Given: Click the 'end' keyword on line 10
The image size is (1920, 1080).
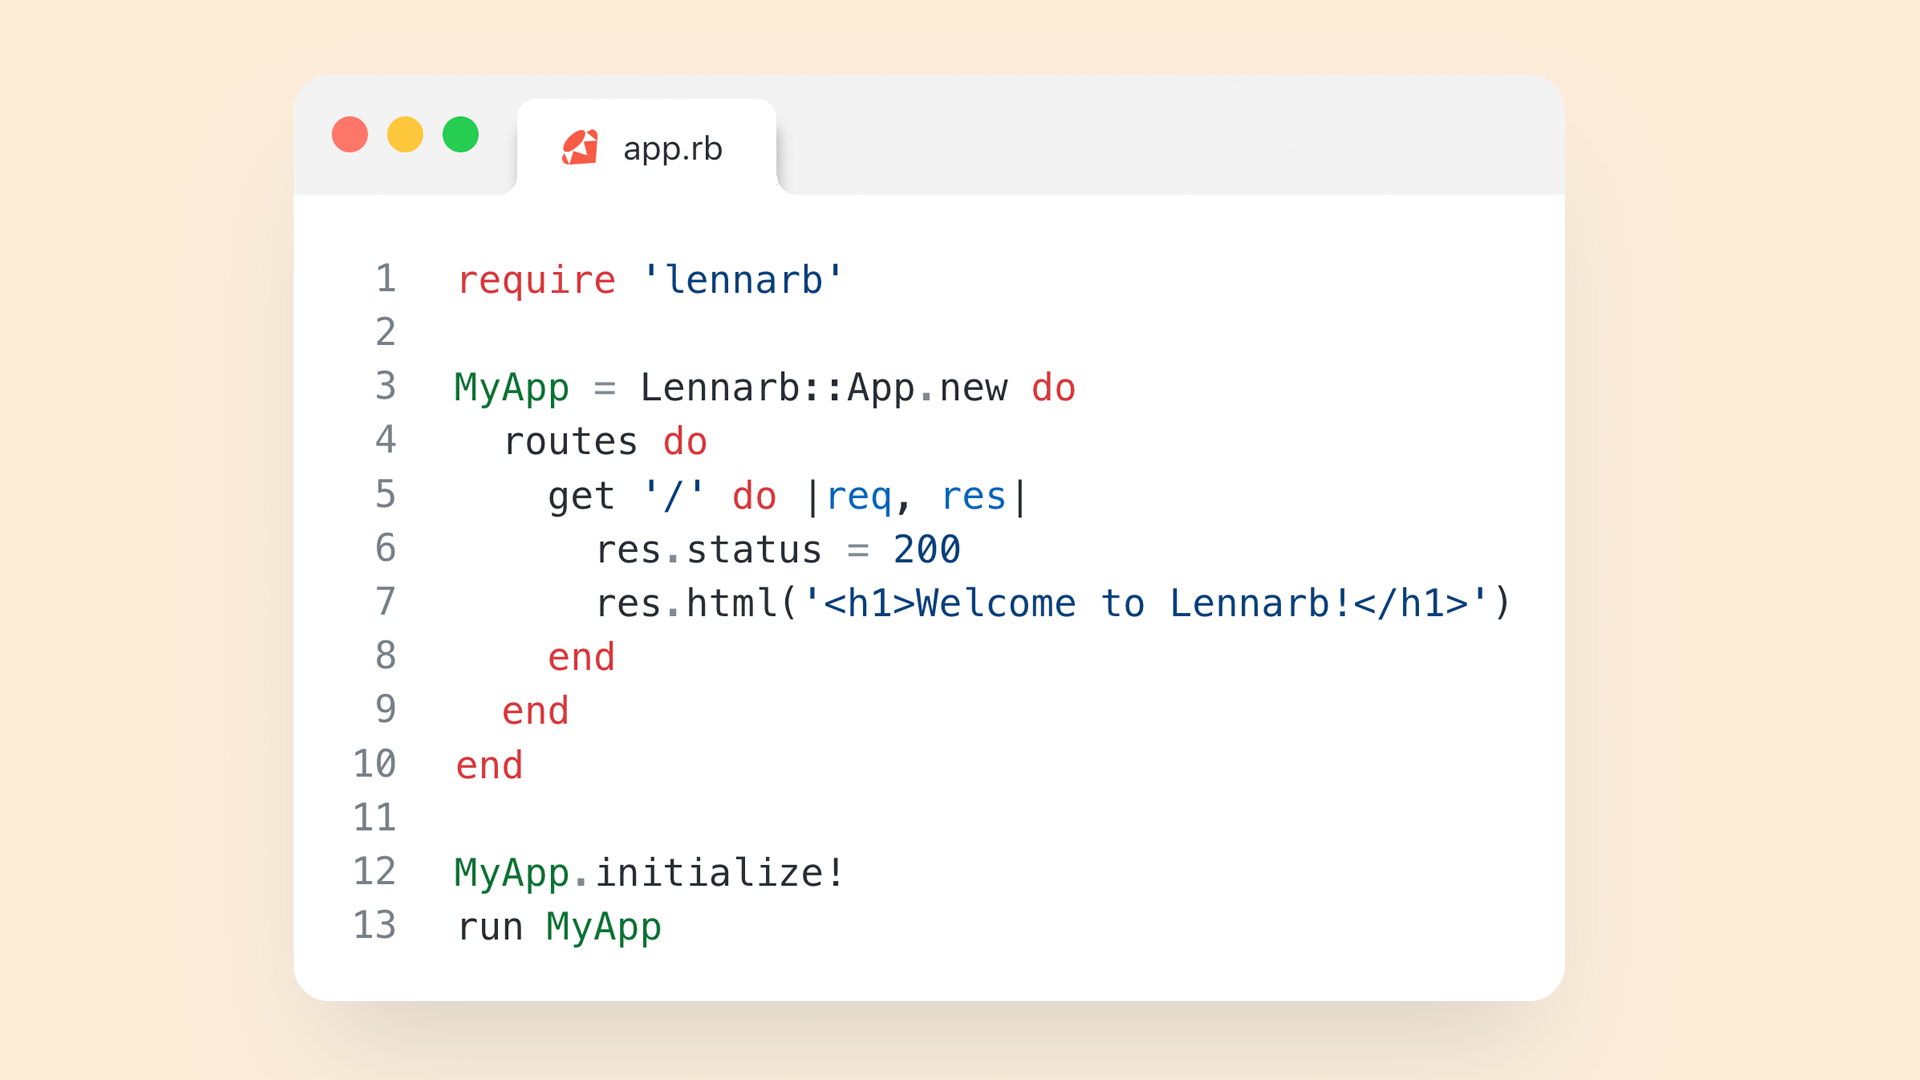Looking at the screenshot, I should point(489,765).
